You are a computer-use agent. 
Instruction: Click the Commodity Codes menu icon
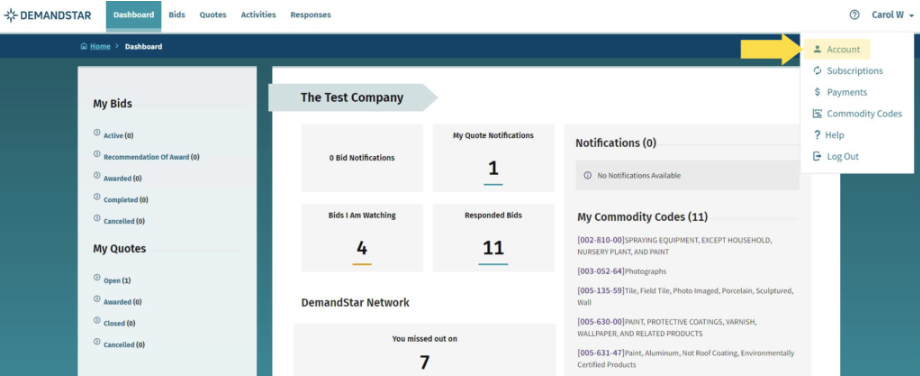coord(817,114)
